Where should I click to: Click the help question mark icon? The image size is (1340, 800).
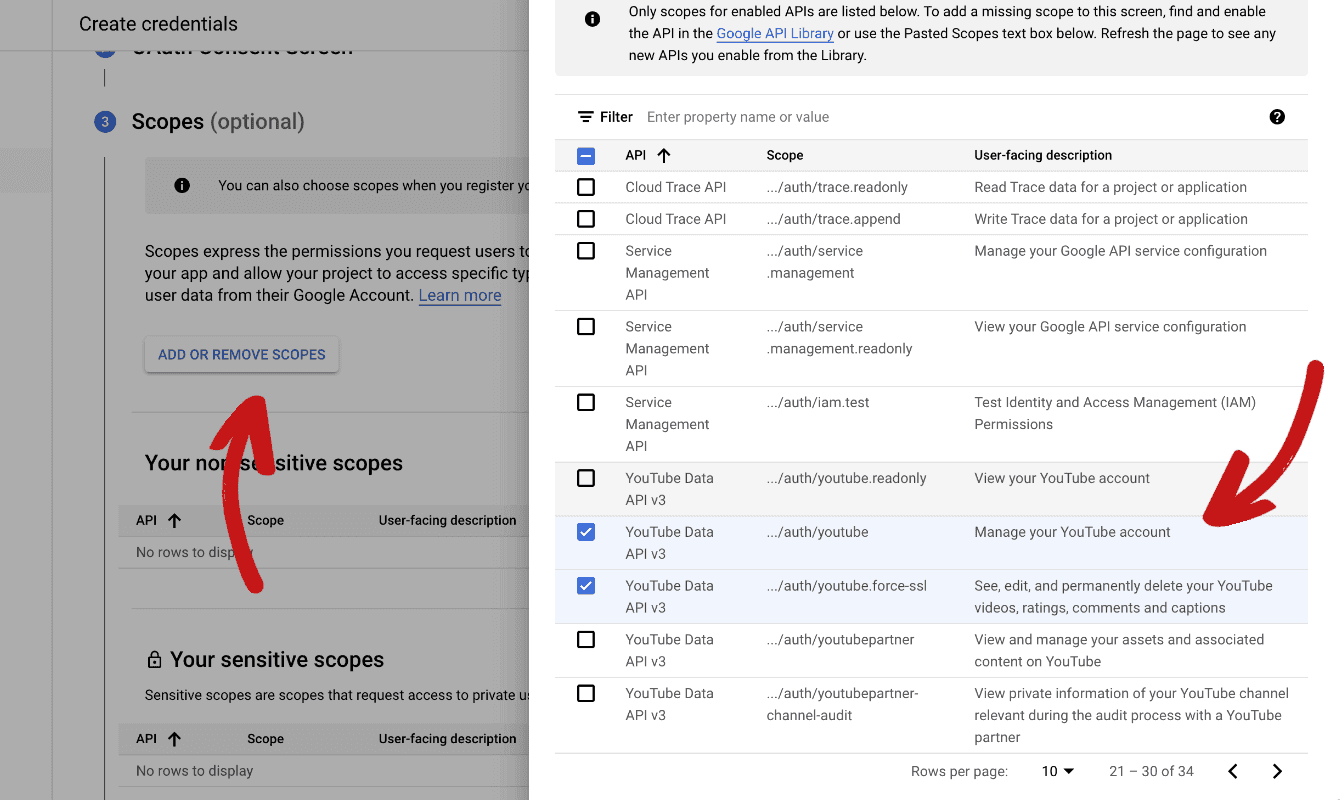pos(1277,117)
